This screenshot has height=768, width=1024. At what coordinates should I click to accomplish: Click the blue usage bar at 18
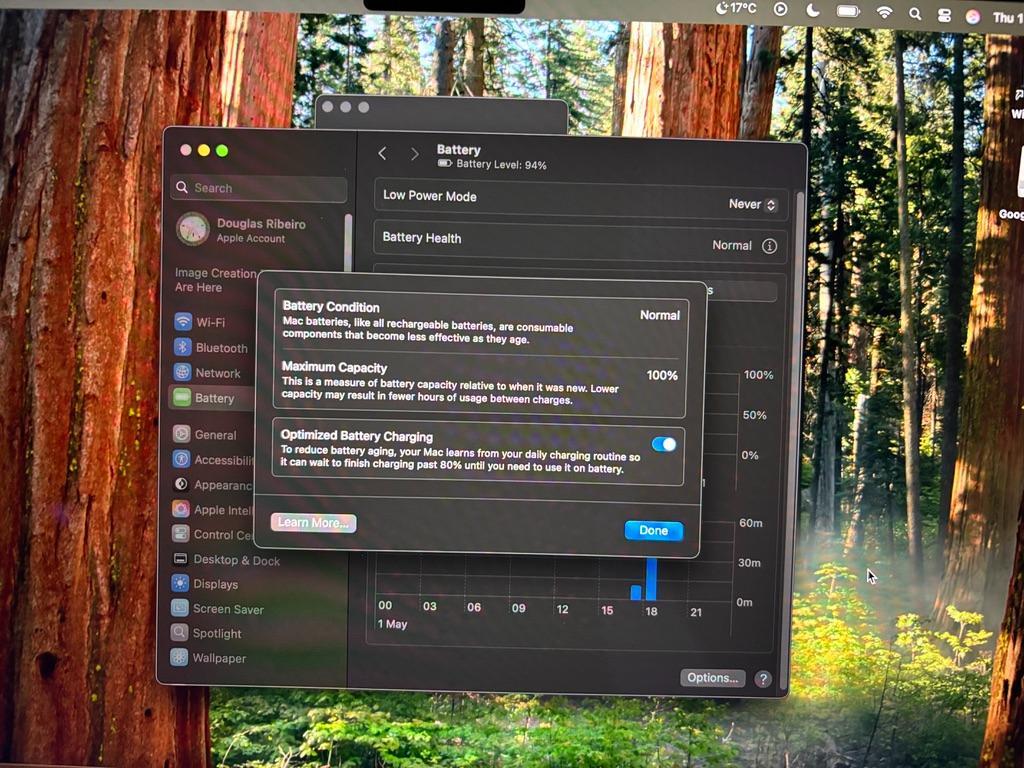651,579
